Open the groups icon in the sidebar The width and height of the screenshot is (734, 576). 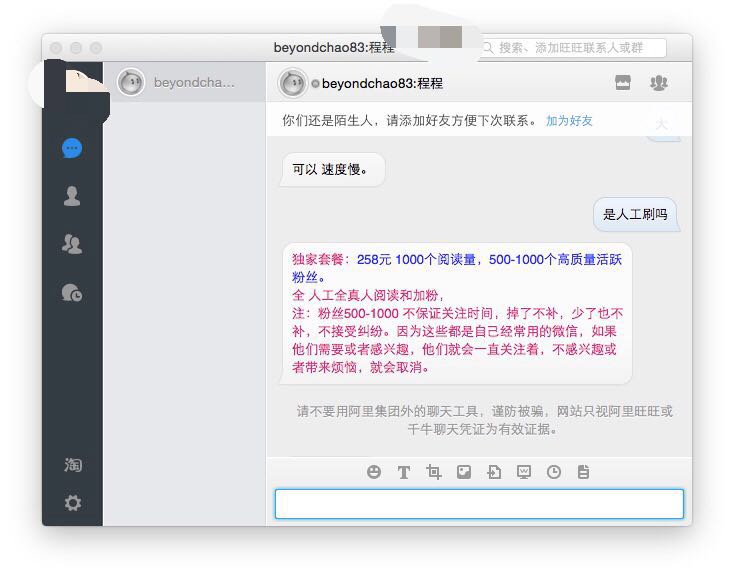[x=72, y=244]
